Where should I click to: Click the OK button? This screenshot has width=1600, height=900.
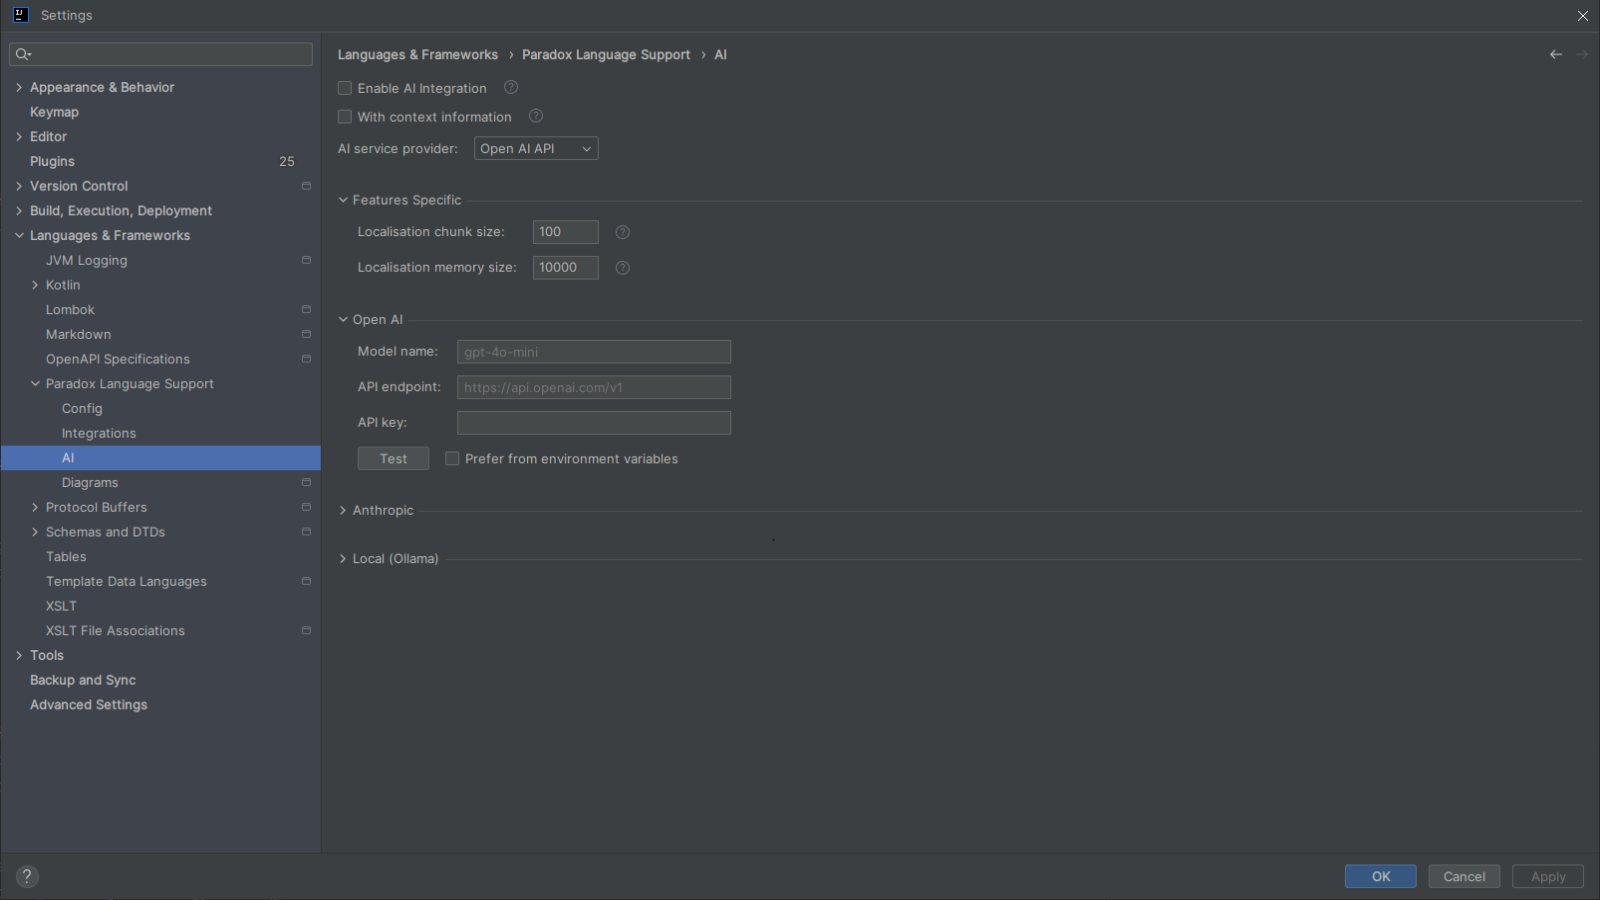coord(1380,877)
